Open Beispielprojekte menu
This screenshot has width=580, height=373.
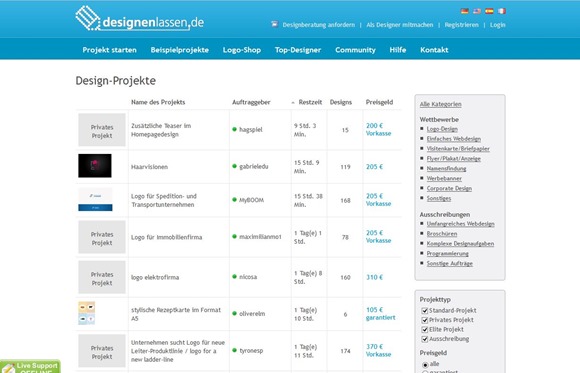coord(180,50)
